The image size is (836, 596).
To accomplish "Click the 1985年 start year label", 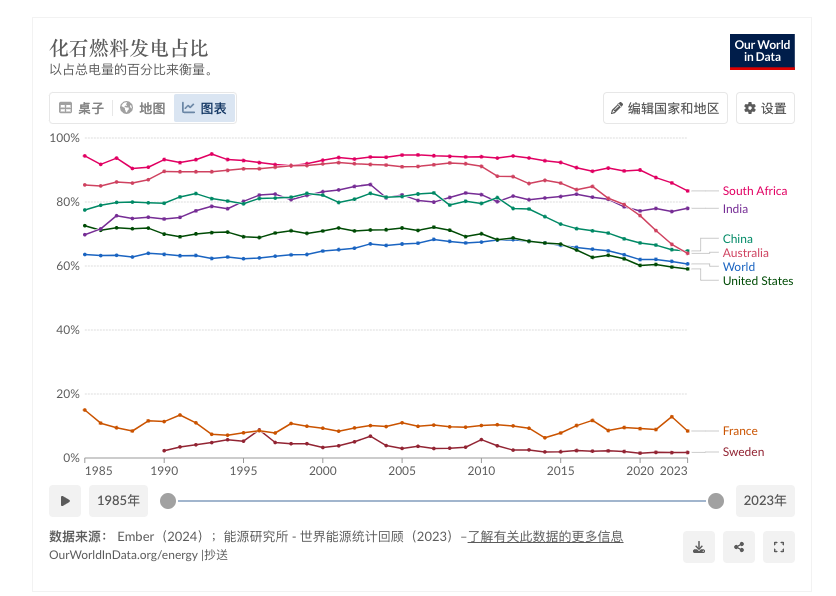I will tap(118, 500).
